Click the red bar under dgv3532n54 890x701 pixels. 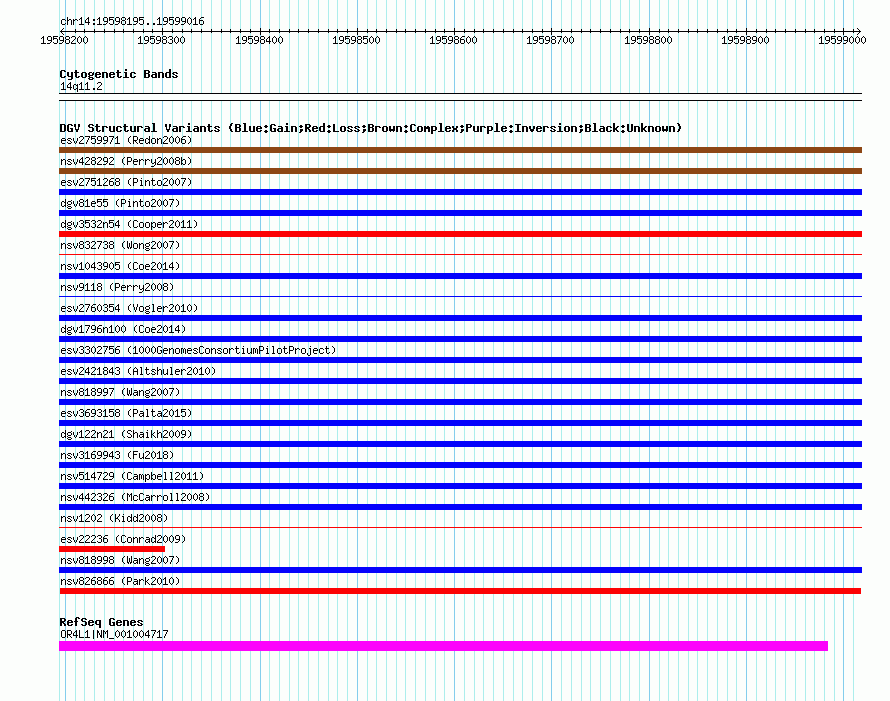coord(460,234)
